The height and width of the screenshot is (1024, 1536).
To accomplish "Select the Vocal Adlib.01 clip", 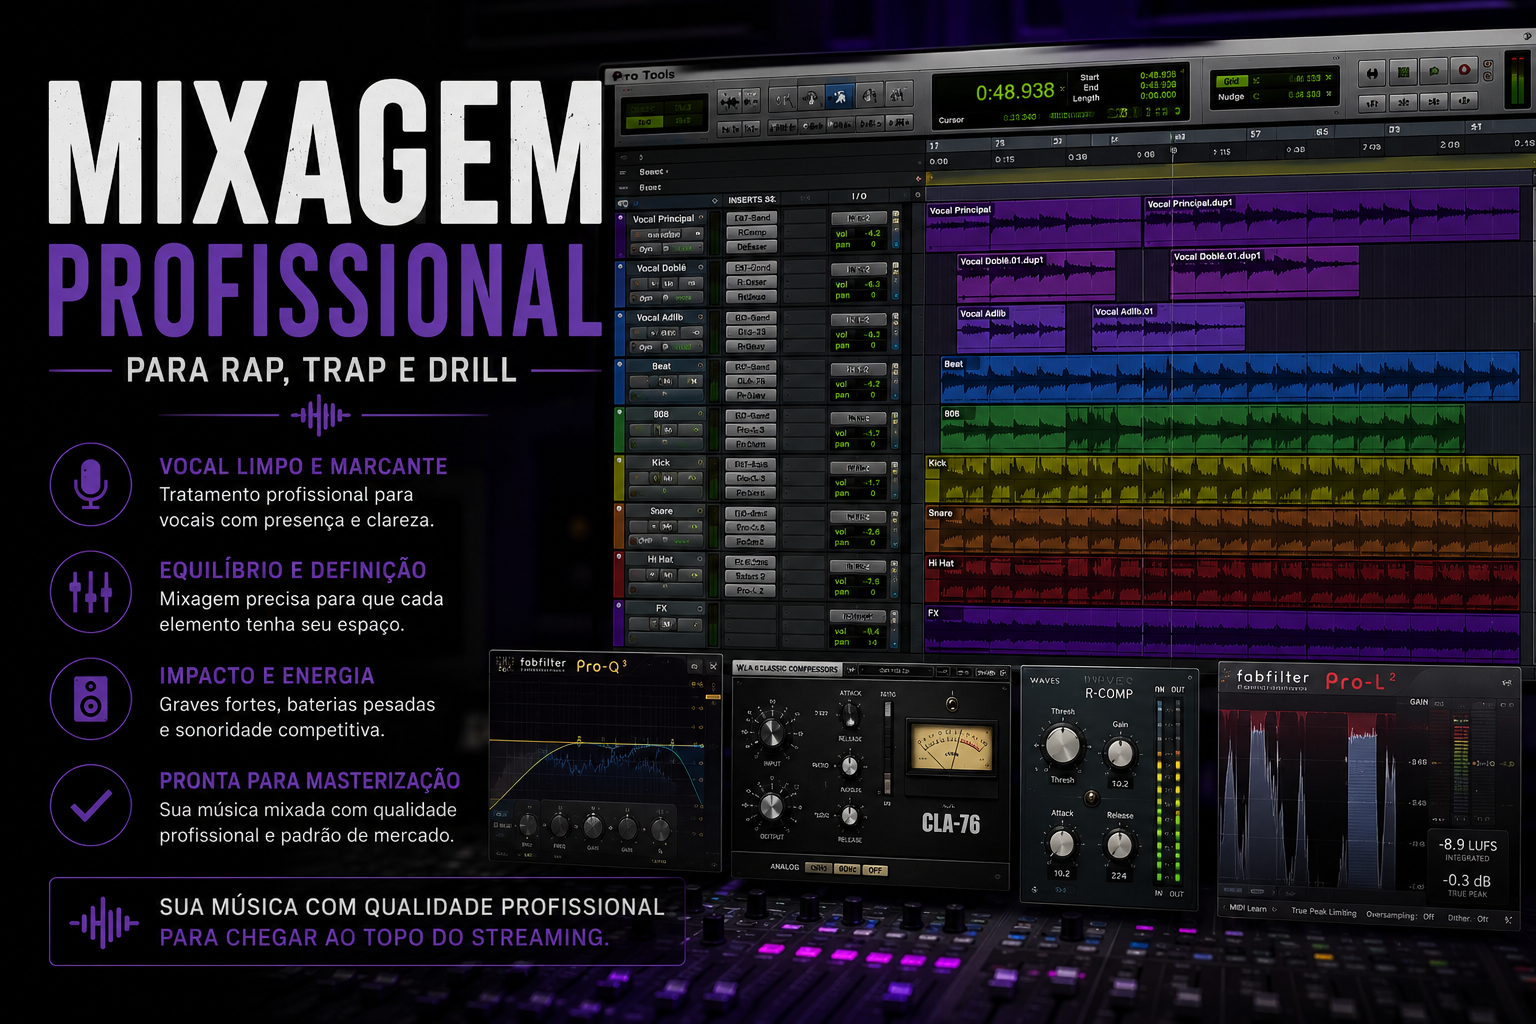I will click(x=1168, y=327).
